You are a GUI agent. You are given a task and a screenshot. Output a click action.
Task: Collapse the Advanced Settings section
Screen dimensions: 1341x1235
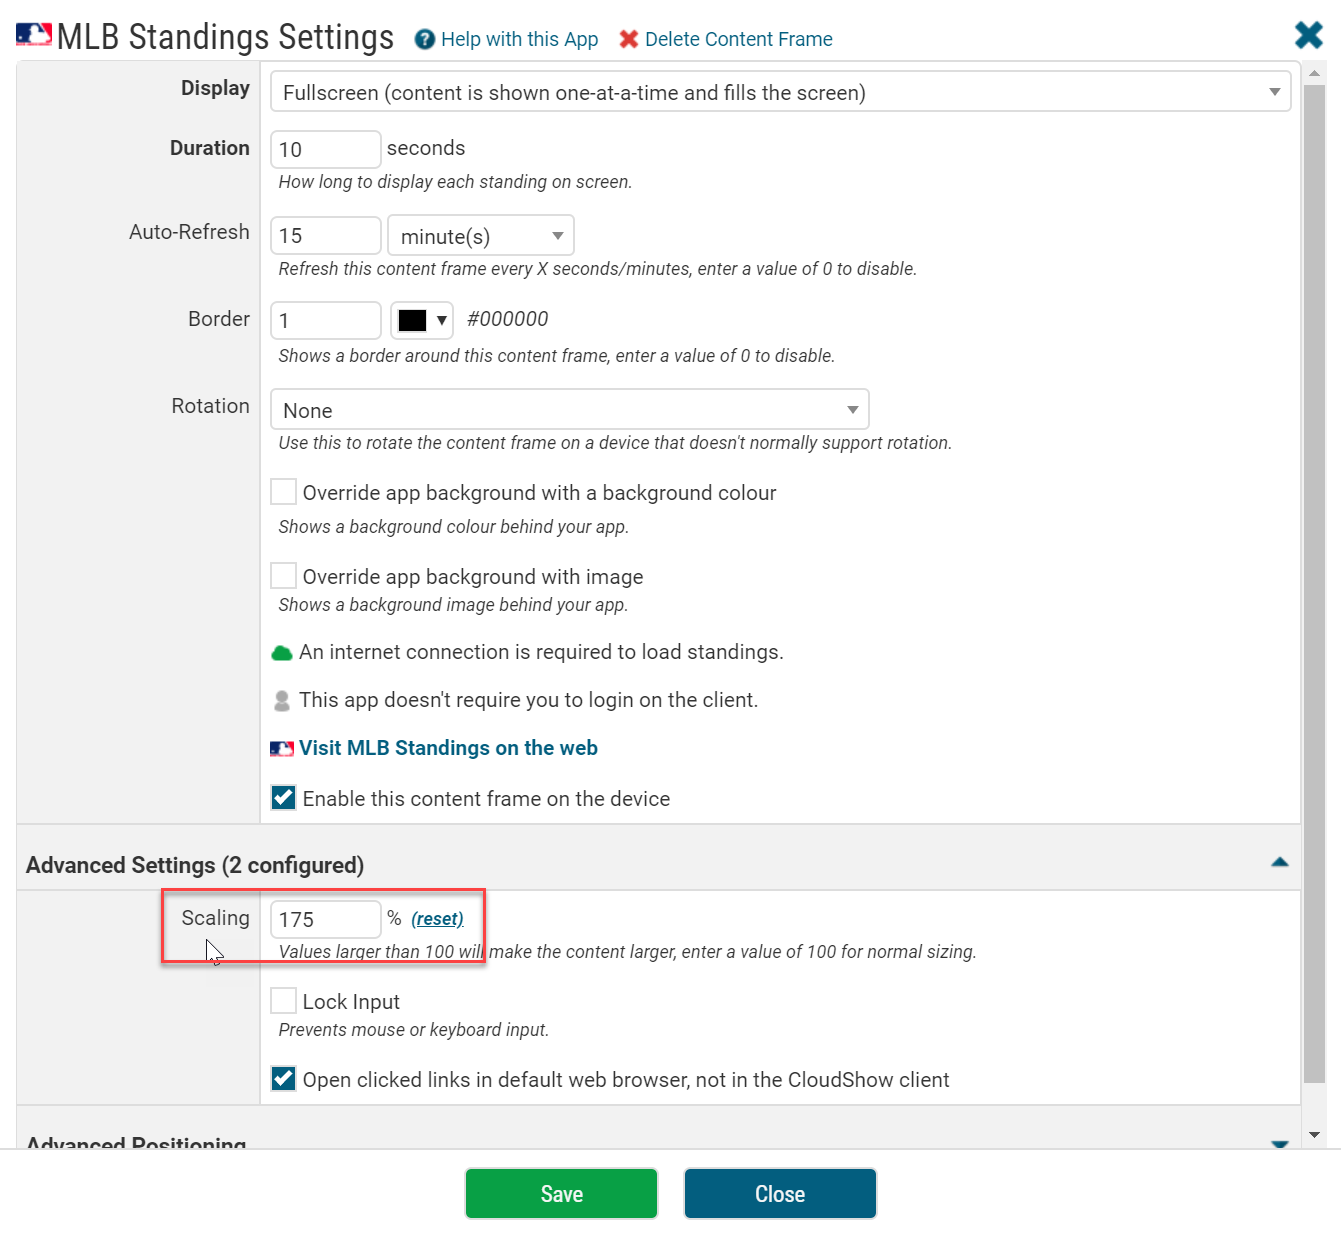tap(1279, 862)
